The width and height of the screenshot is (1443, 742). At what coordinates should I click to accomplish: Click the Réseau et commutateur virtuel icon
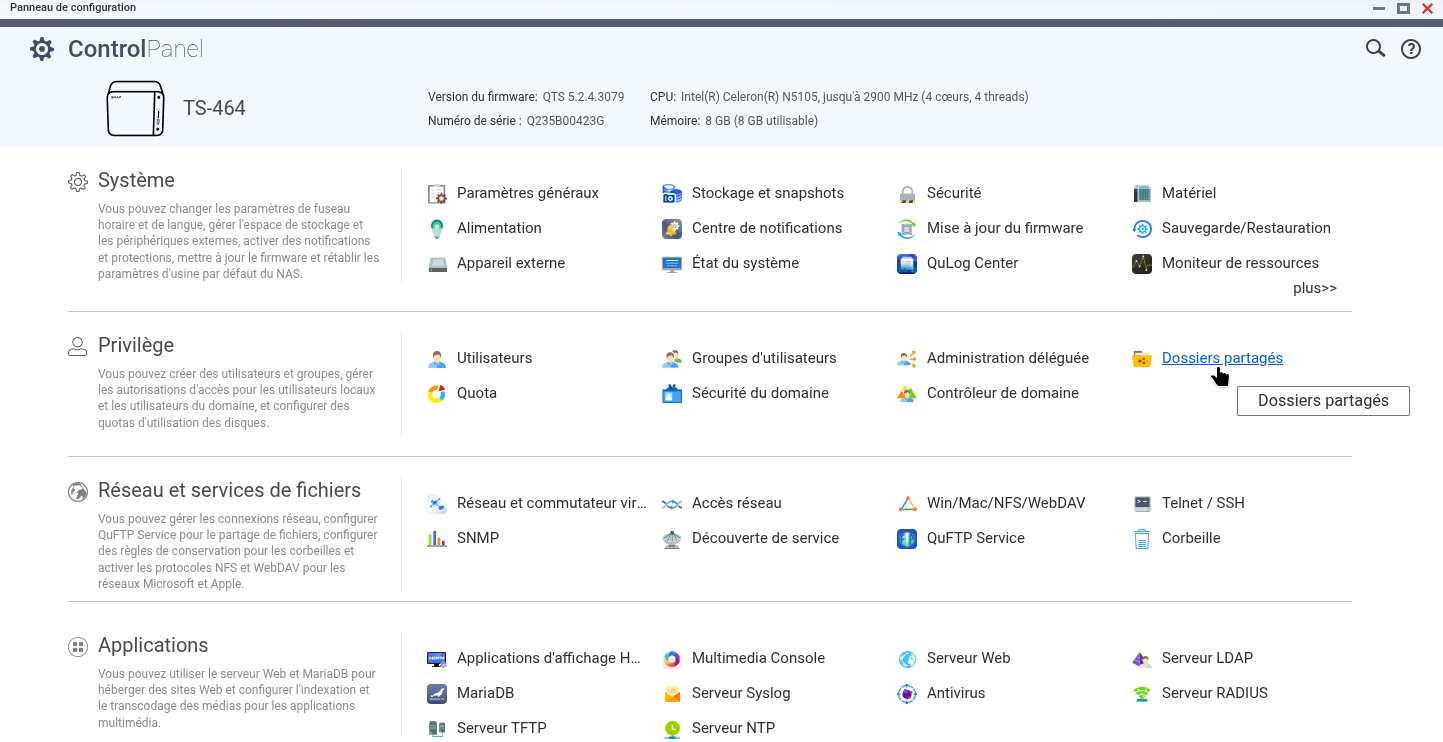pyautogui.click(x=437, y=503)
